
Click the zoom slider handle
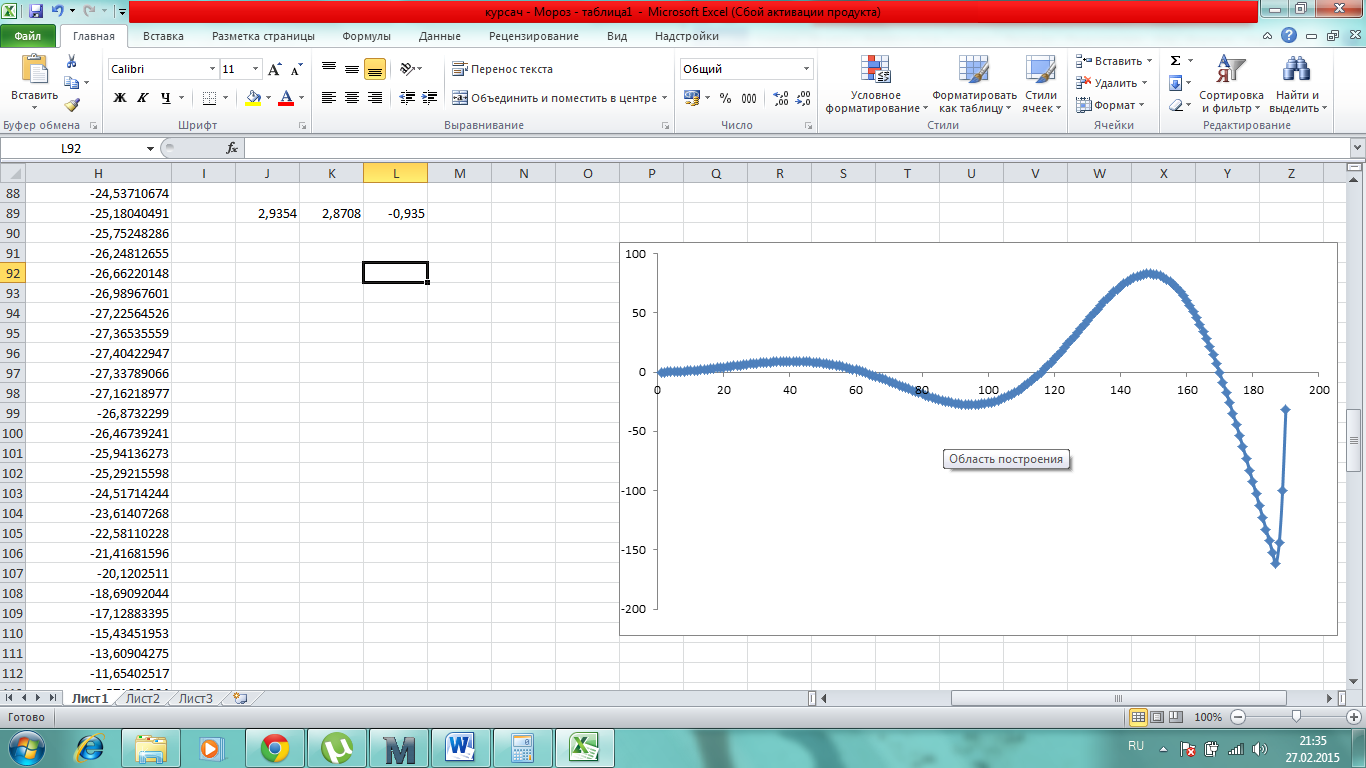[x=1296, y=717]
